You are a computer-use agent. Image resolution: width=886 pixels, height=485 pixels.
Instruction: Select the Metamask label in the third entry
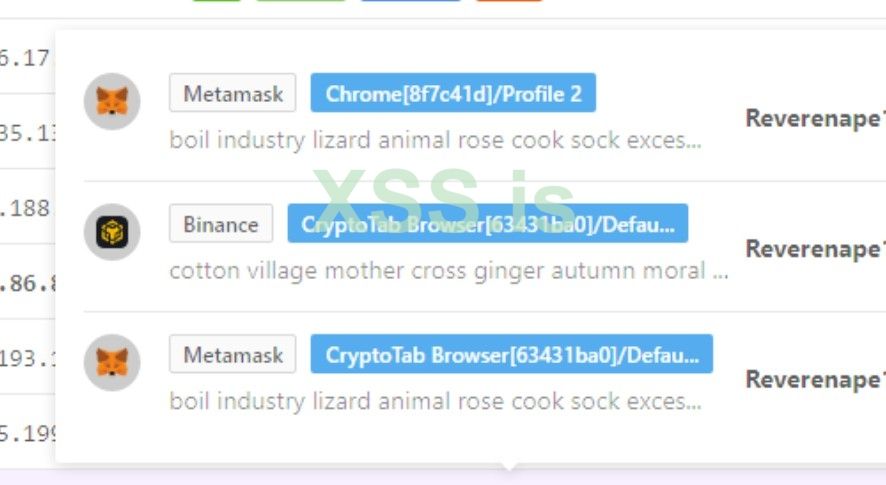pyautogui.click(x=232, y=355)
